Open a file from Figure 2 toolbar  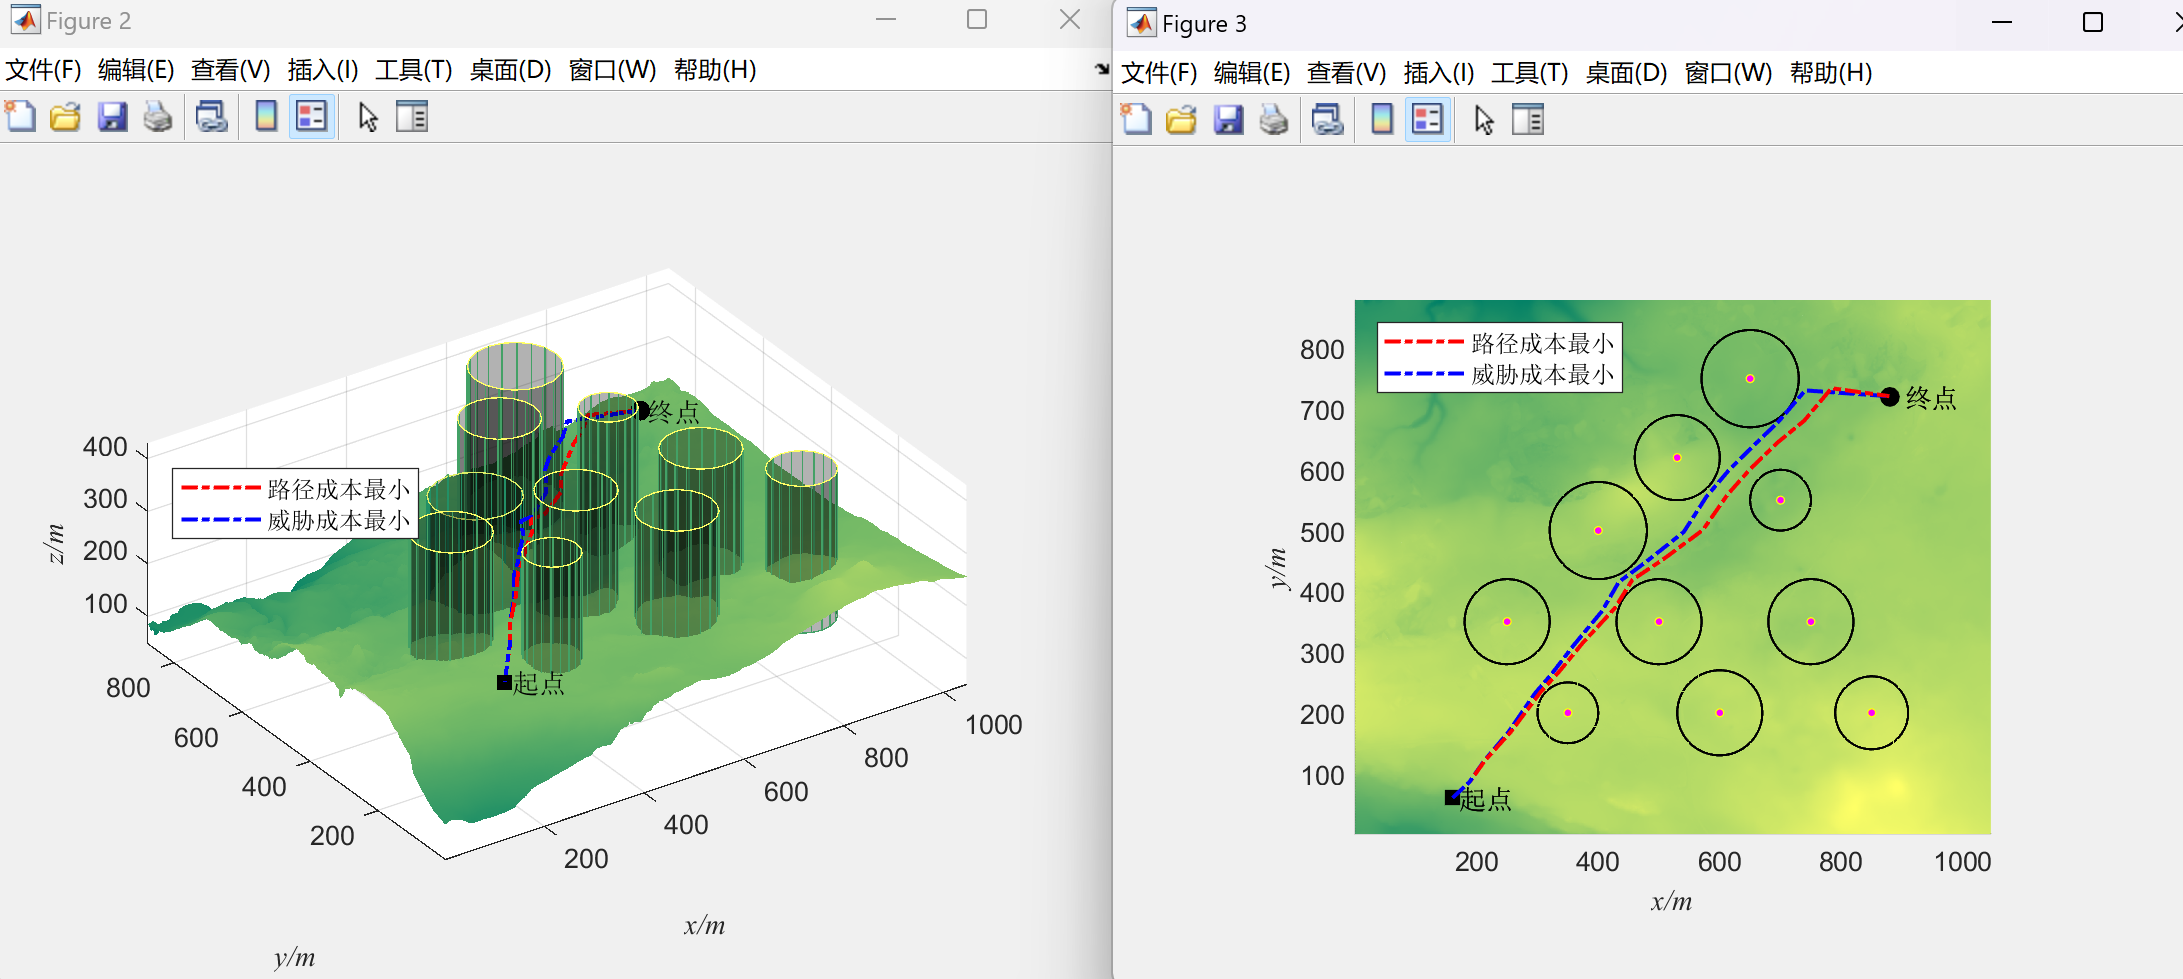click(66, 117)
